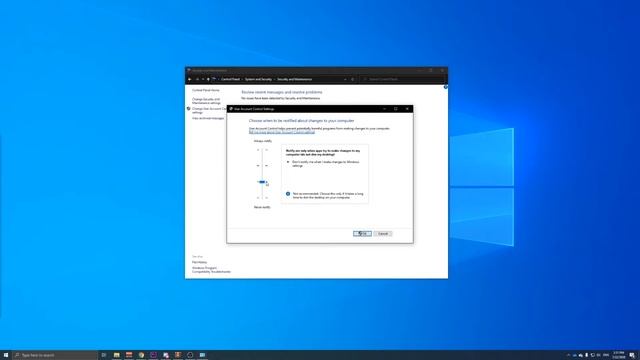This screenshot has width=640, height=360.
Task: Click the blue Help icon in Control Panel
Action: coord(445,87)
